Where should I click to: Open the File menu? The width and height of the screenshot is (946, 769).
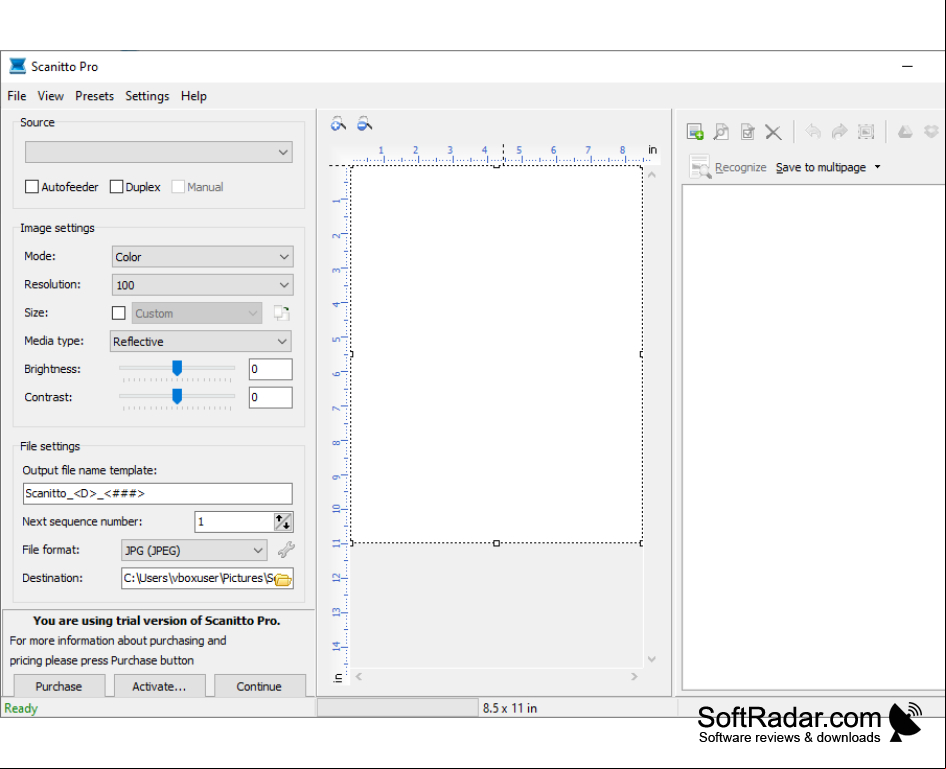pos(16,96)
